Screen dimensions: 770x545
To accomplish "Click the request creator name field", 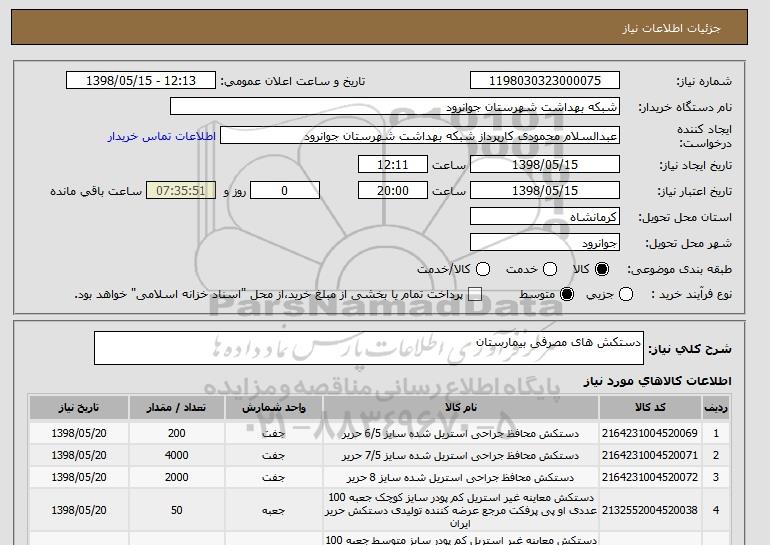I will pos(420,136).
